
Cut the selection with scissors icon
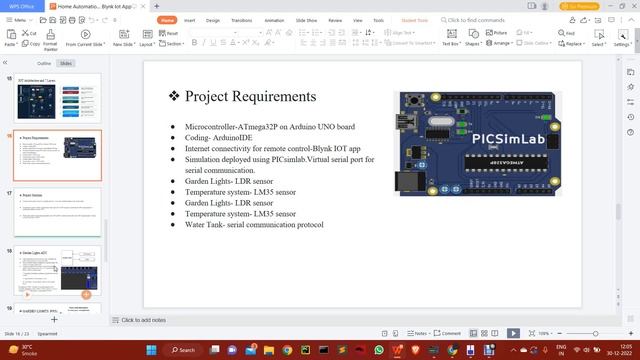tap(26, 33)
